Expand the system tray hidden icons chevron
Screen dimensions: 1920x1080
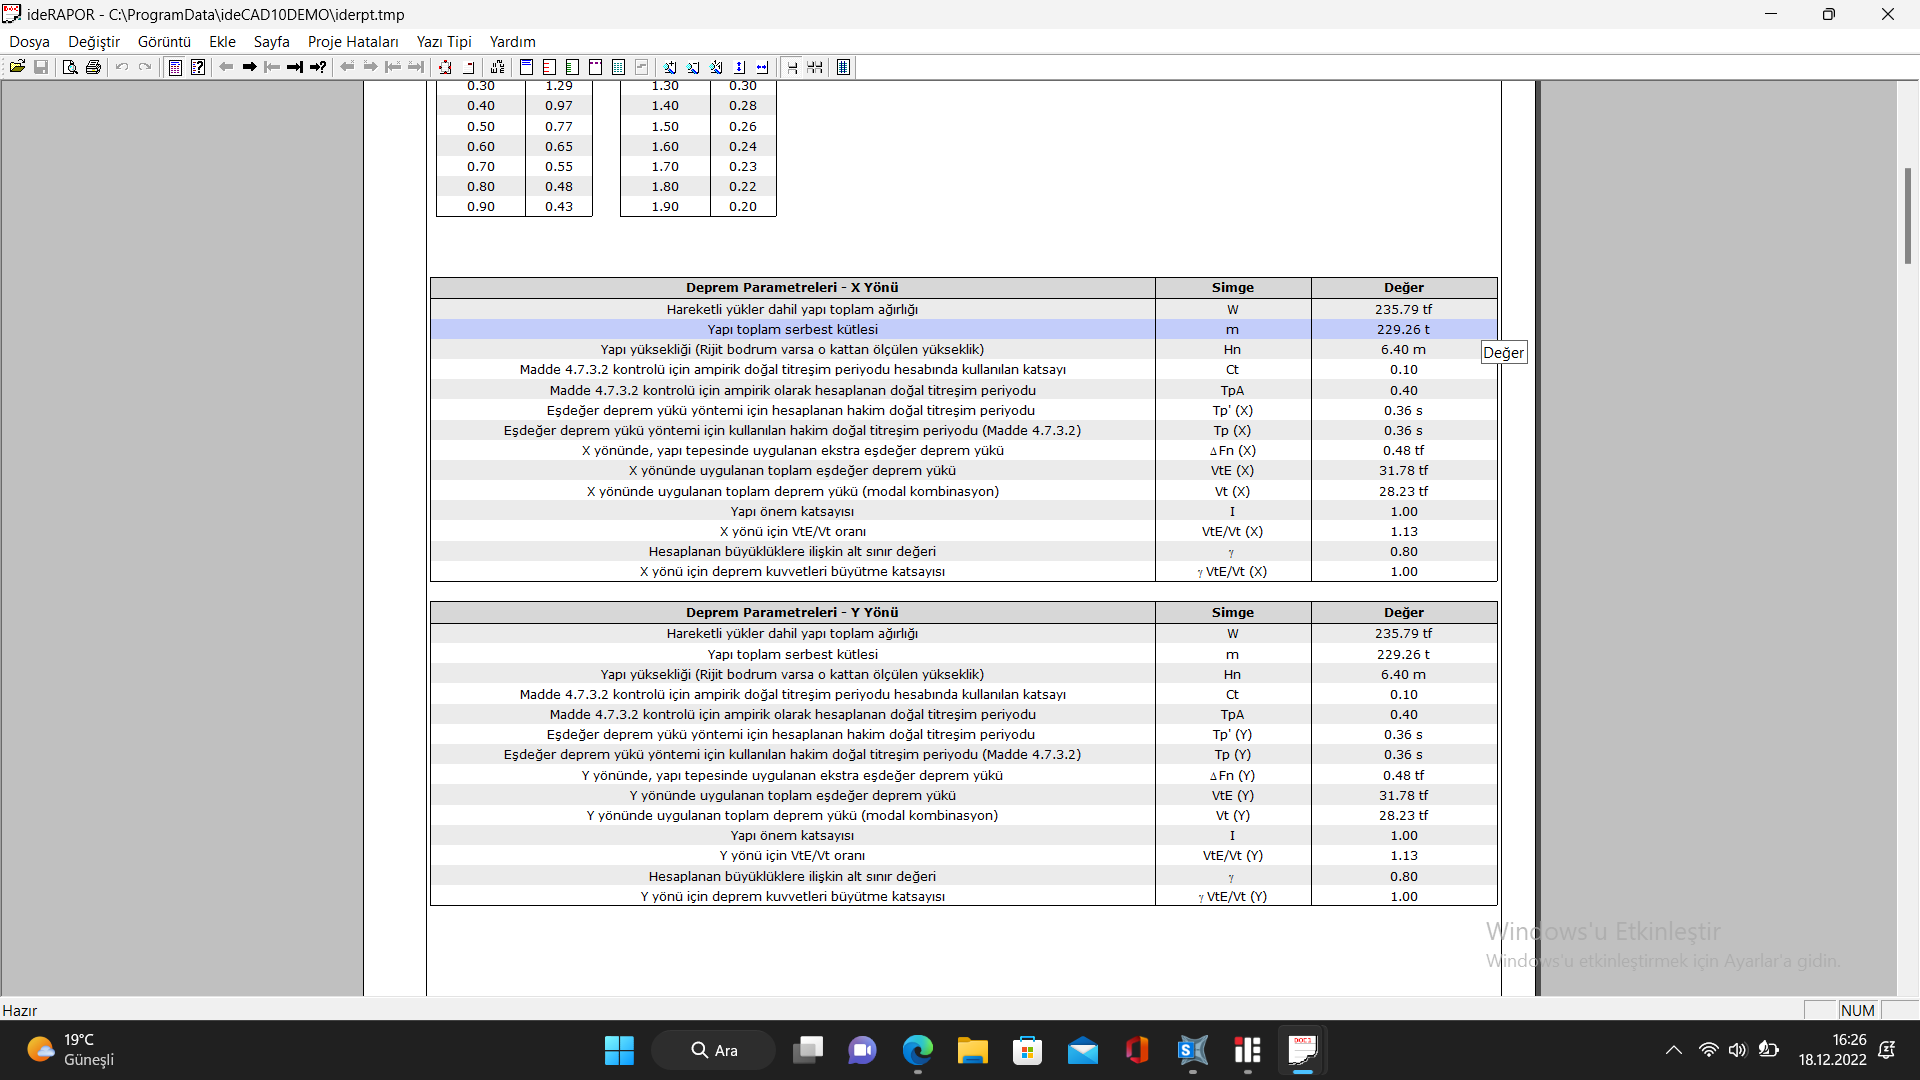pyautogui.click(x=1673, y=1050)
